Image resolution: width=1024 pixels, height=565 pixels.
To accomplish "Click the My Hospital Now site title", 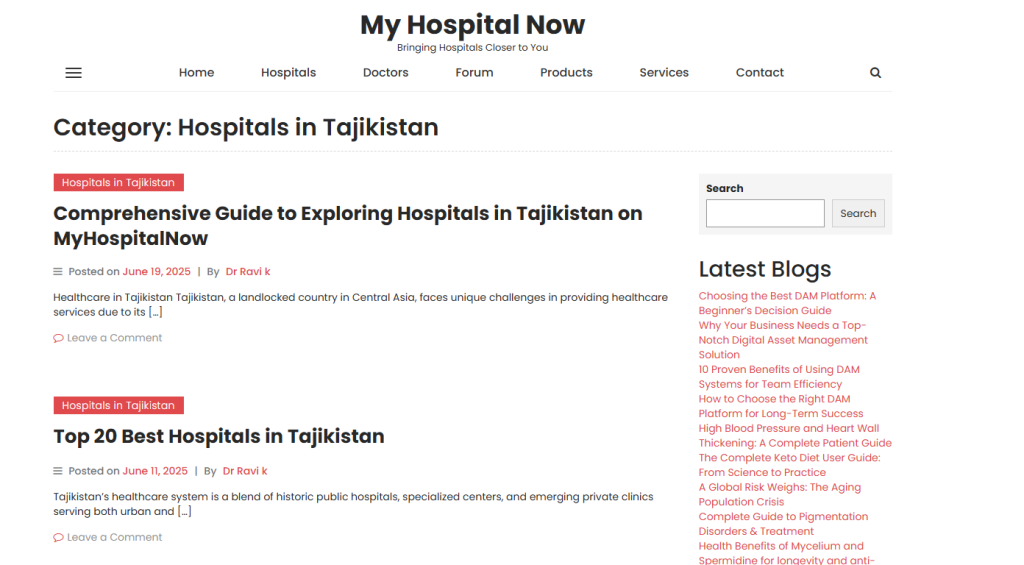I will (x=472, y=25).
